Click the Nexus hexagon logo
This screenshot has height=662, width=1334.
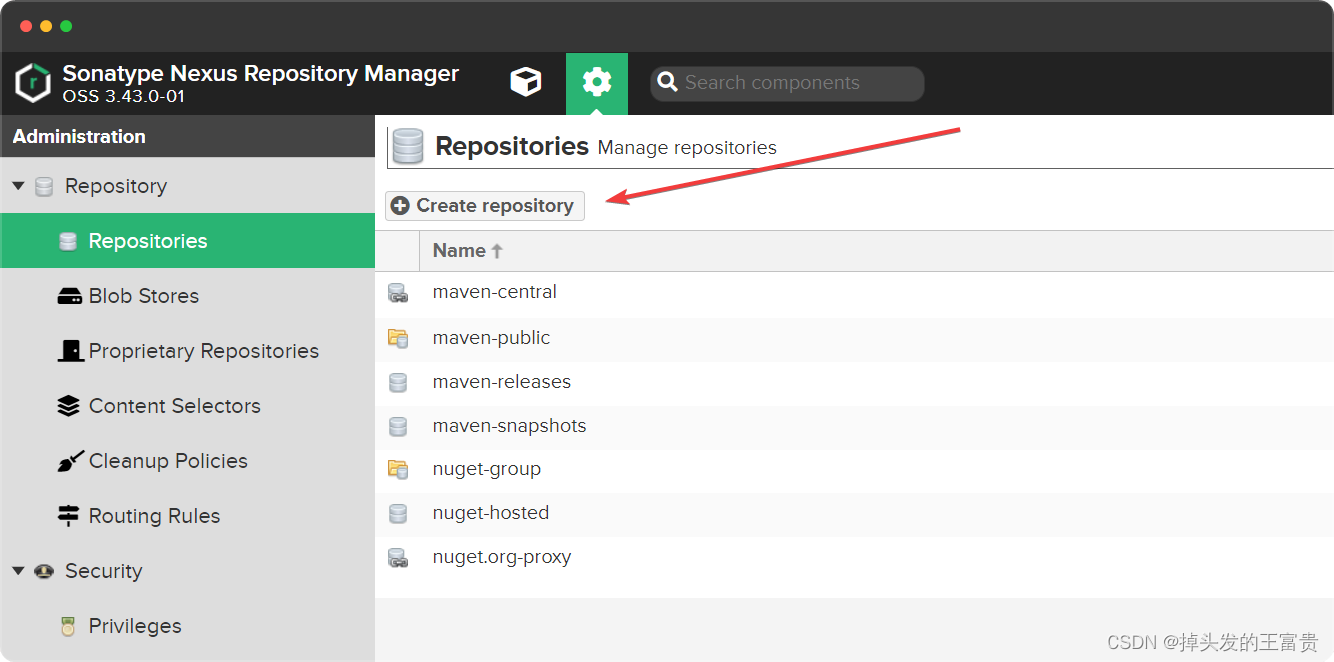point(33,83)
